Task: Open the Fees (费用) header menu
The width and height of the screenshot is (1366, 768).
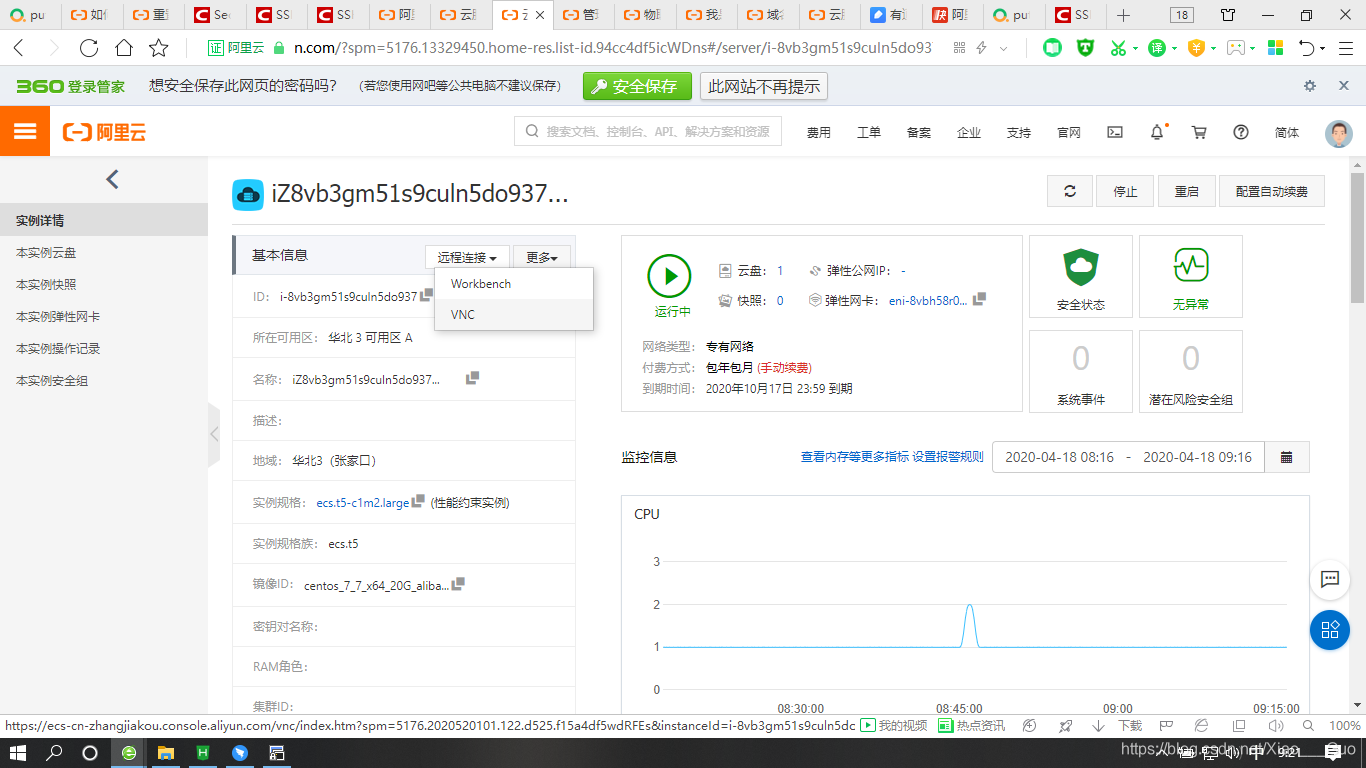Action: click(819, 132)
